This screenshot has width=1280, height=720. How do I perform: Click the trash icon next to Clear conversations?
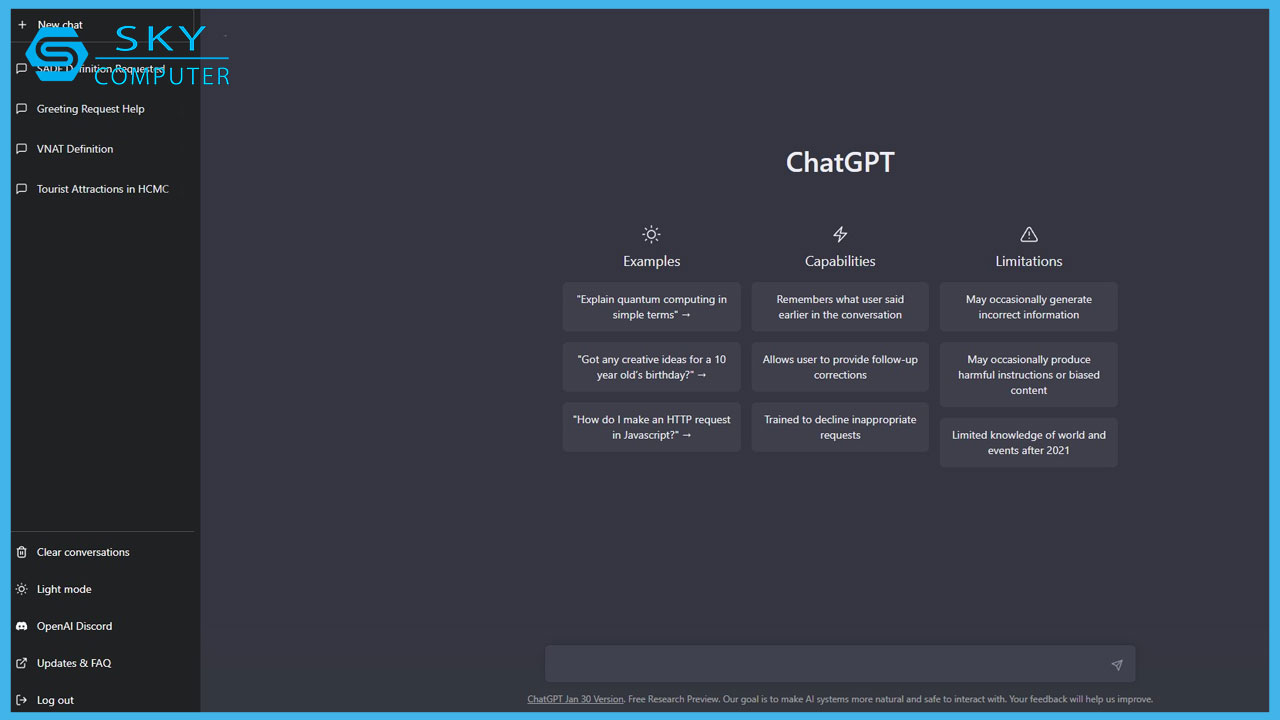click(x=21, y=552)
